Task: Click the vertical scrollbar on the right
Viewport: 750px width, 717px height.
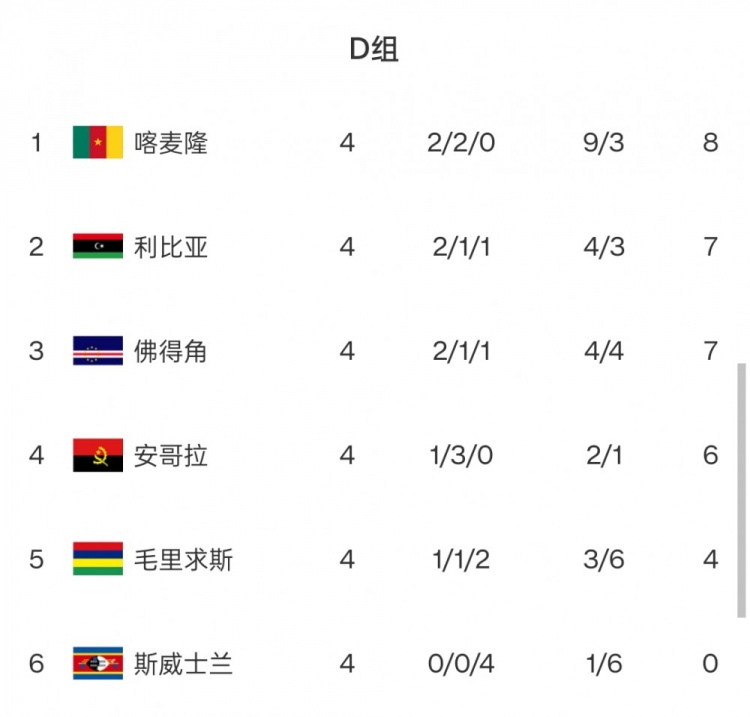Action: click(741, 490)
